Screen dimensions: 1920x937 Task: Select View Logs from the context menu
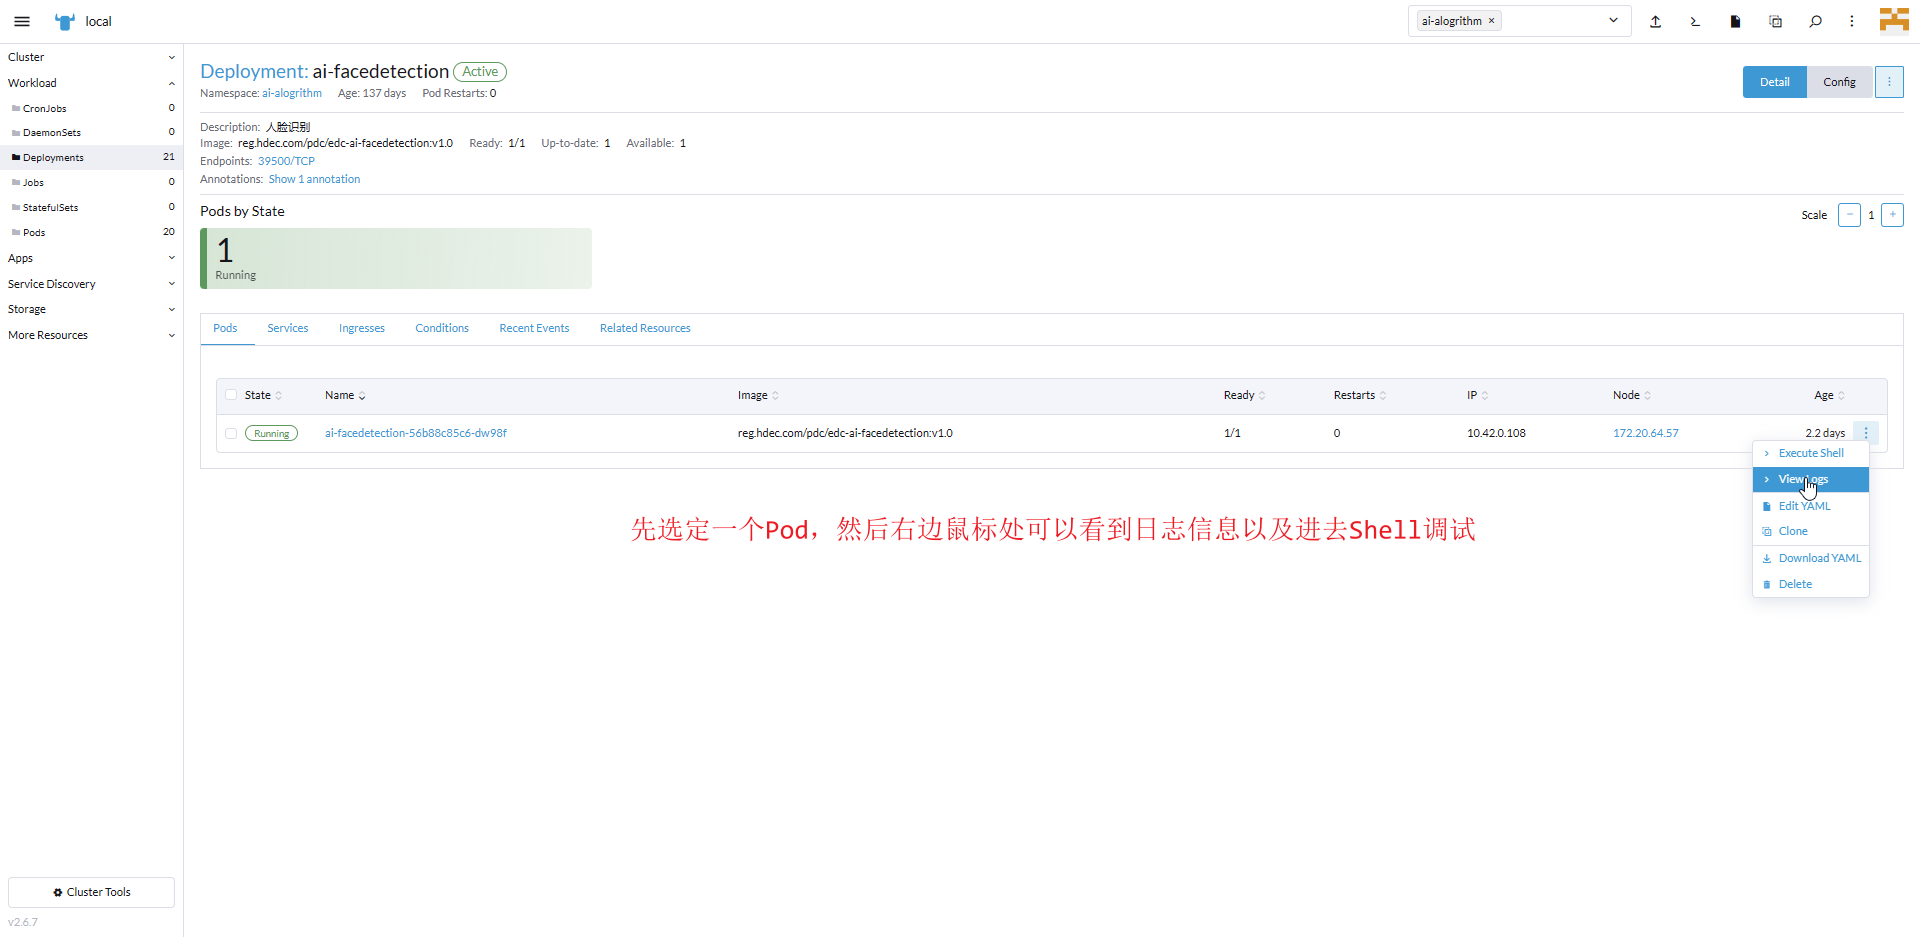click(x=1811, y=479)
